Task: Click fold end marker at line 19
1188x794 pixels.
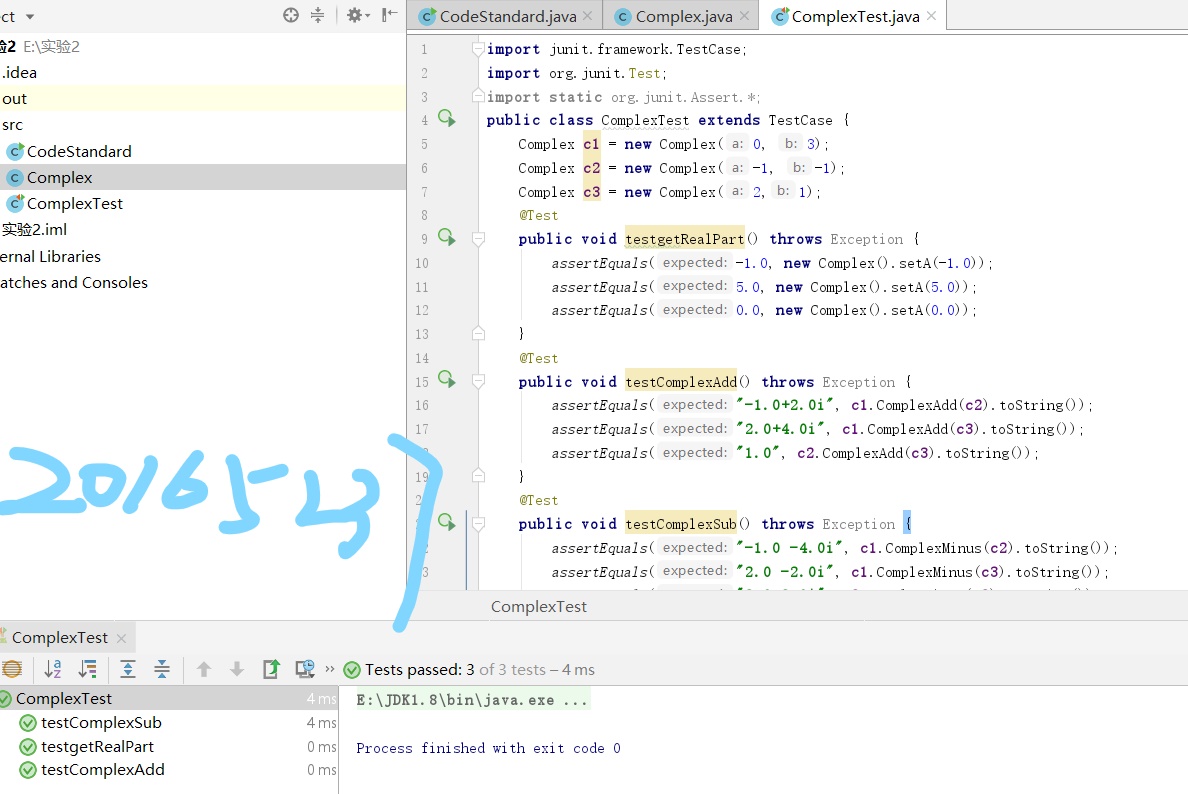Action: tap(478, 475)
